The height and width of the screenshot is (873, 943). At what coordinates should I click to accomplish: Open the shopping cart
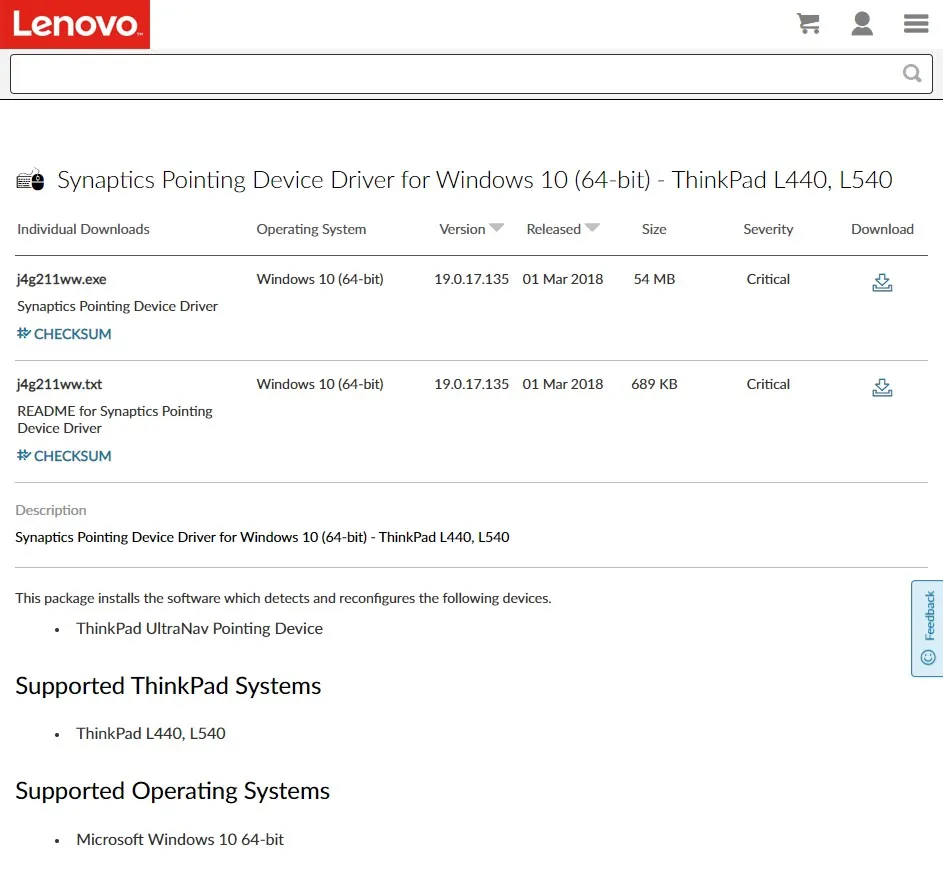point(808,24)
